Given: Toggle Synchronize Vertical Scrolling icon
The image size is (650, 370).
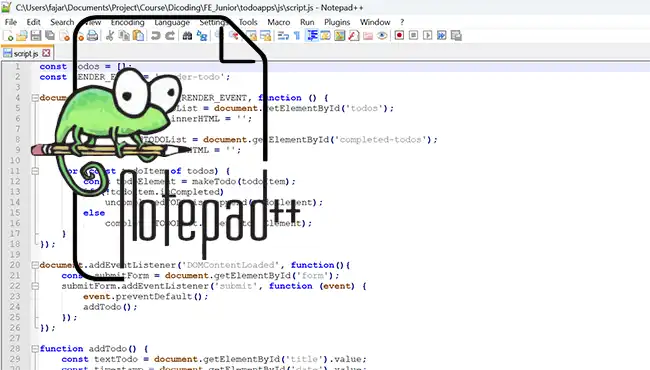Looking at the screenshot, I should (252, 36).
